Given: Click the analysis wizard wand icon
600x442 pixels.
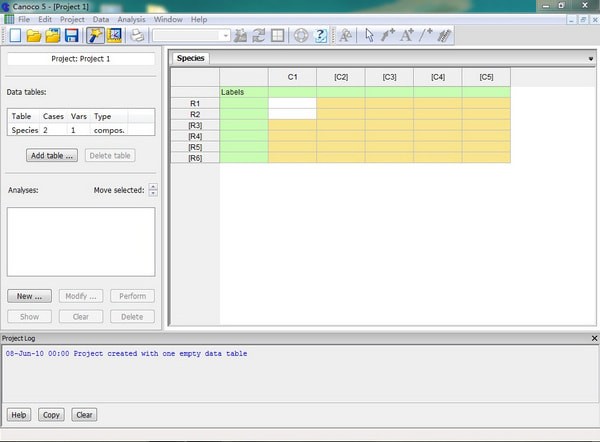Looking at the screenshot, I should [x=96, y=36].
